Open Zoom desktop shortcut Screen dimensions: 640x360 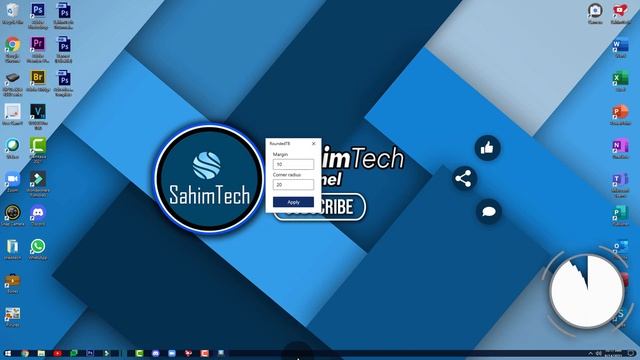[x=12, y=182]
